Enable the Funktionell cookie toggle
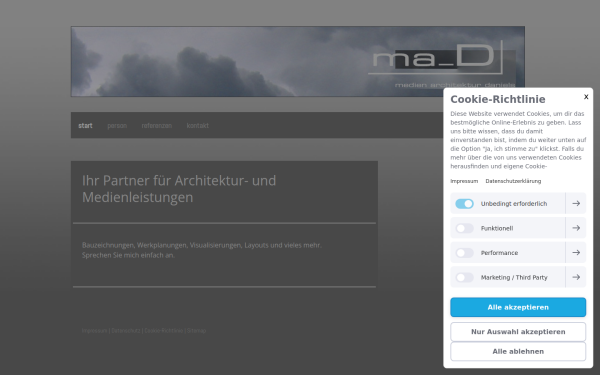This screenshot has height=375, width=600. [x=464, y=228]
